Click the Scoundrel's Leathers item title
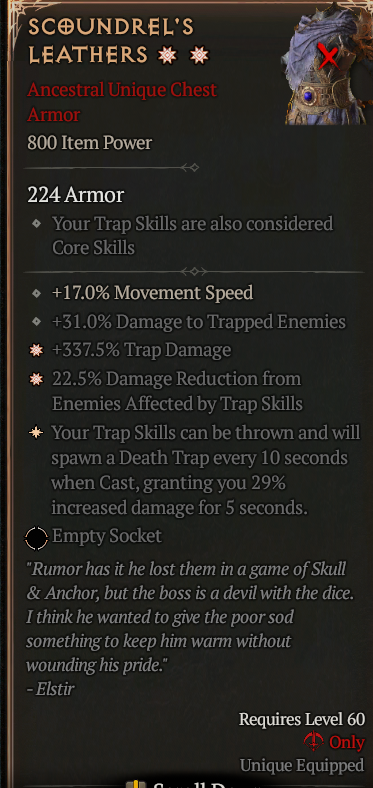The height and width of the screenshot is (788, 373). (x=111, y=41)
